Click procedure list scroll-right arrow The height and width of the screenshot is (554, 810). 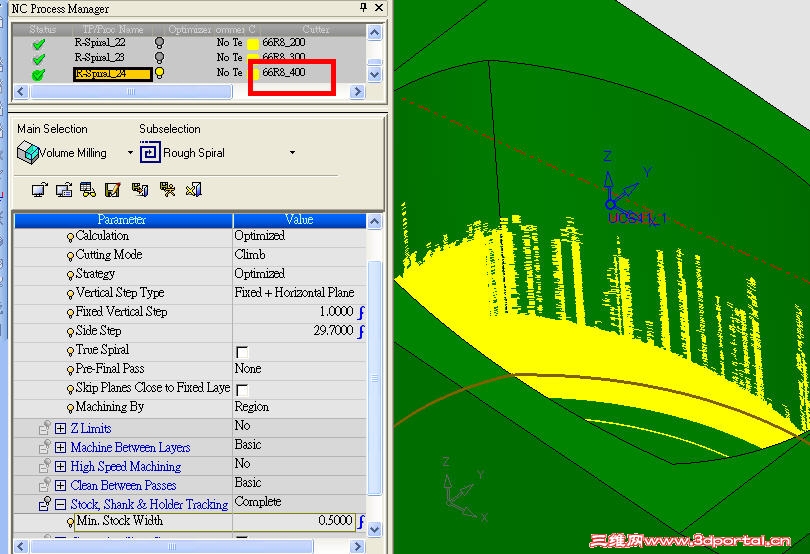[357, 92]
